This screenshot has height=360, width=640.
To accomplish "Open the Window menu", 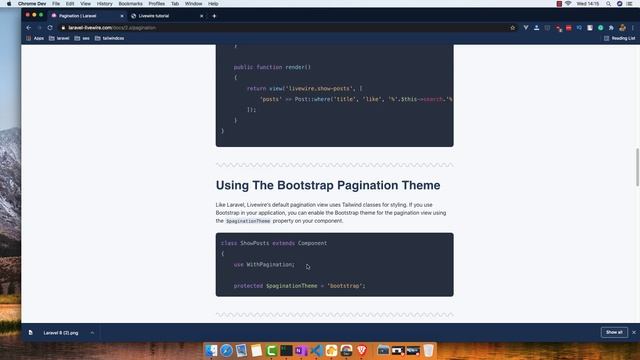I will pyautogui.click(x=193, y=4).
